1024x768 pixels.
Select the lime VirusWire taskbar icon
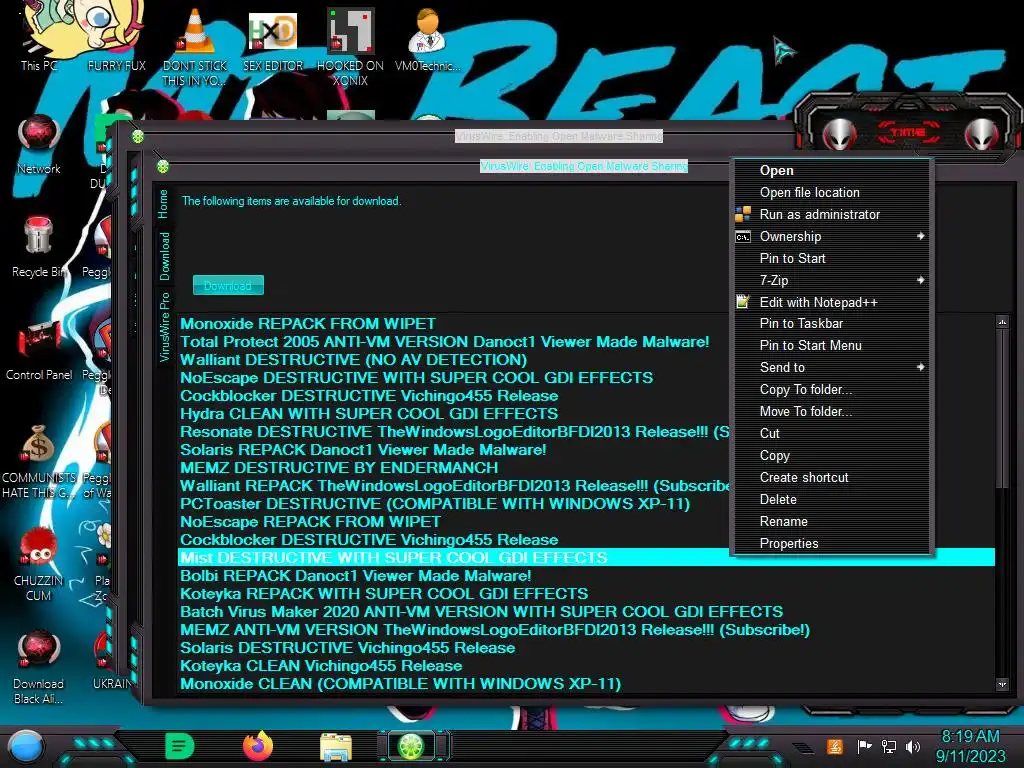(x=412, y=746)
